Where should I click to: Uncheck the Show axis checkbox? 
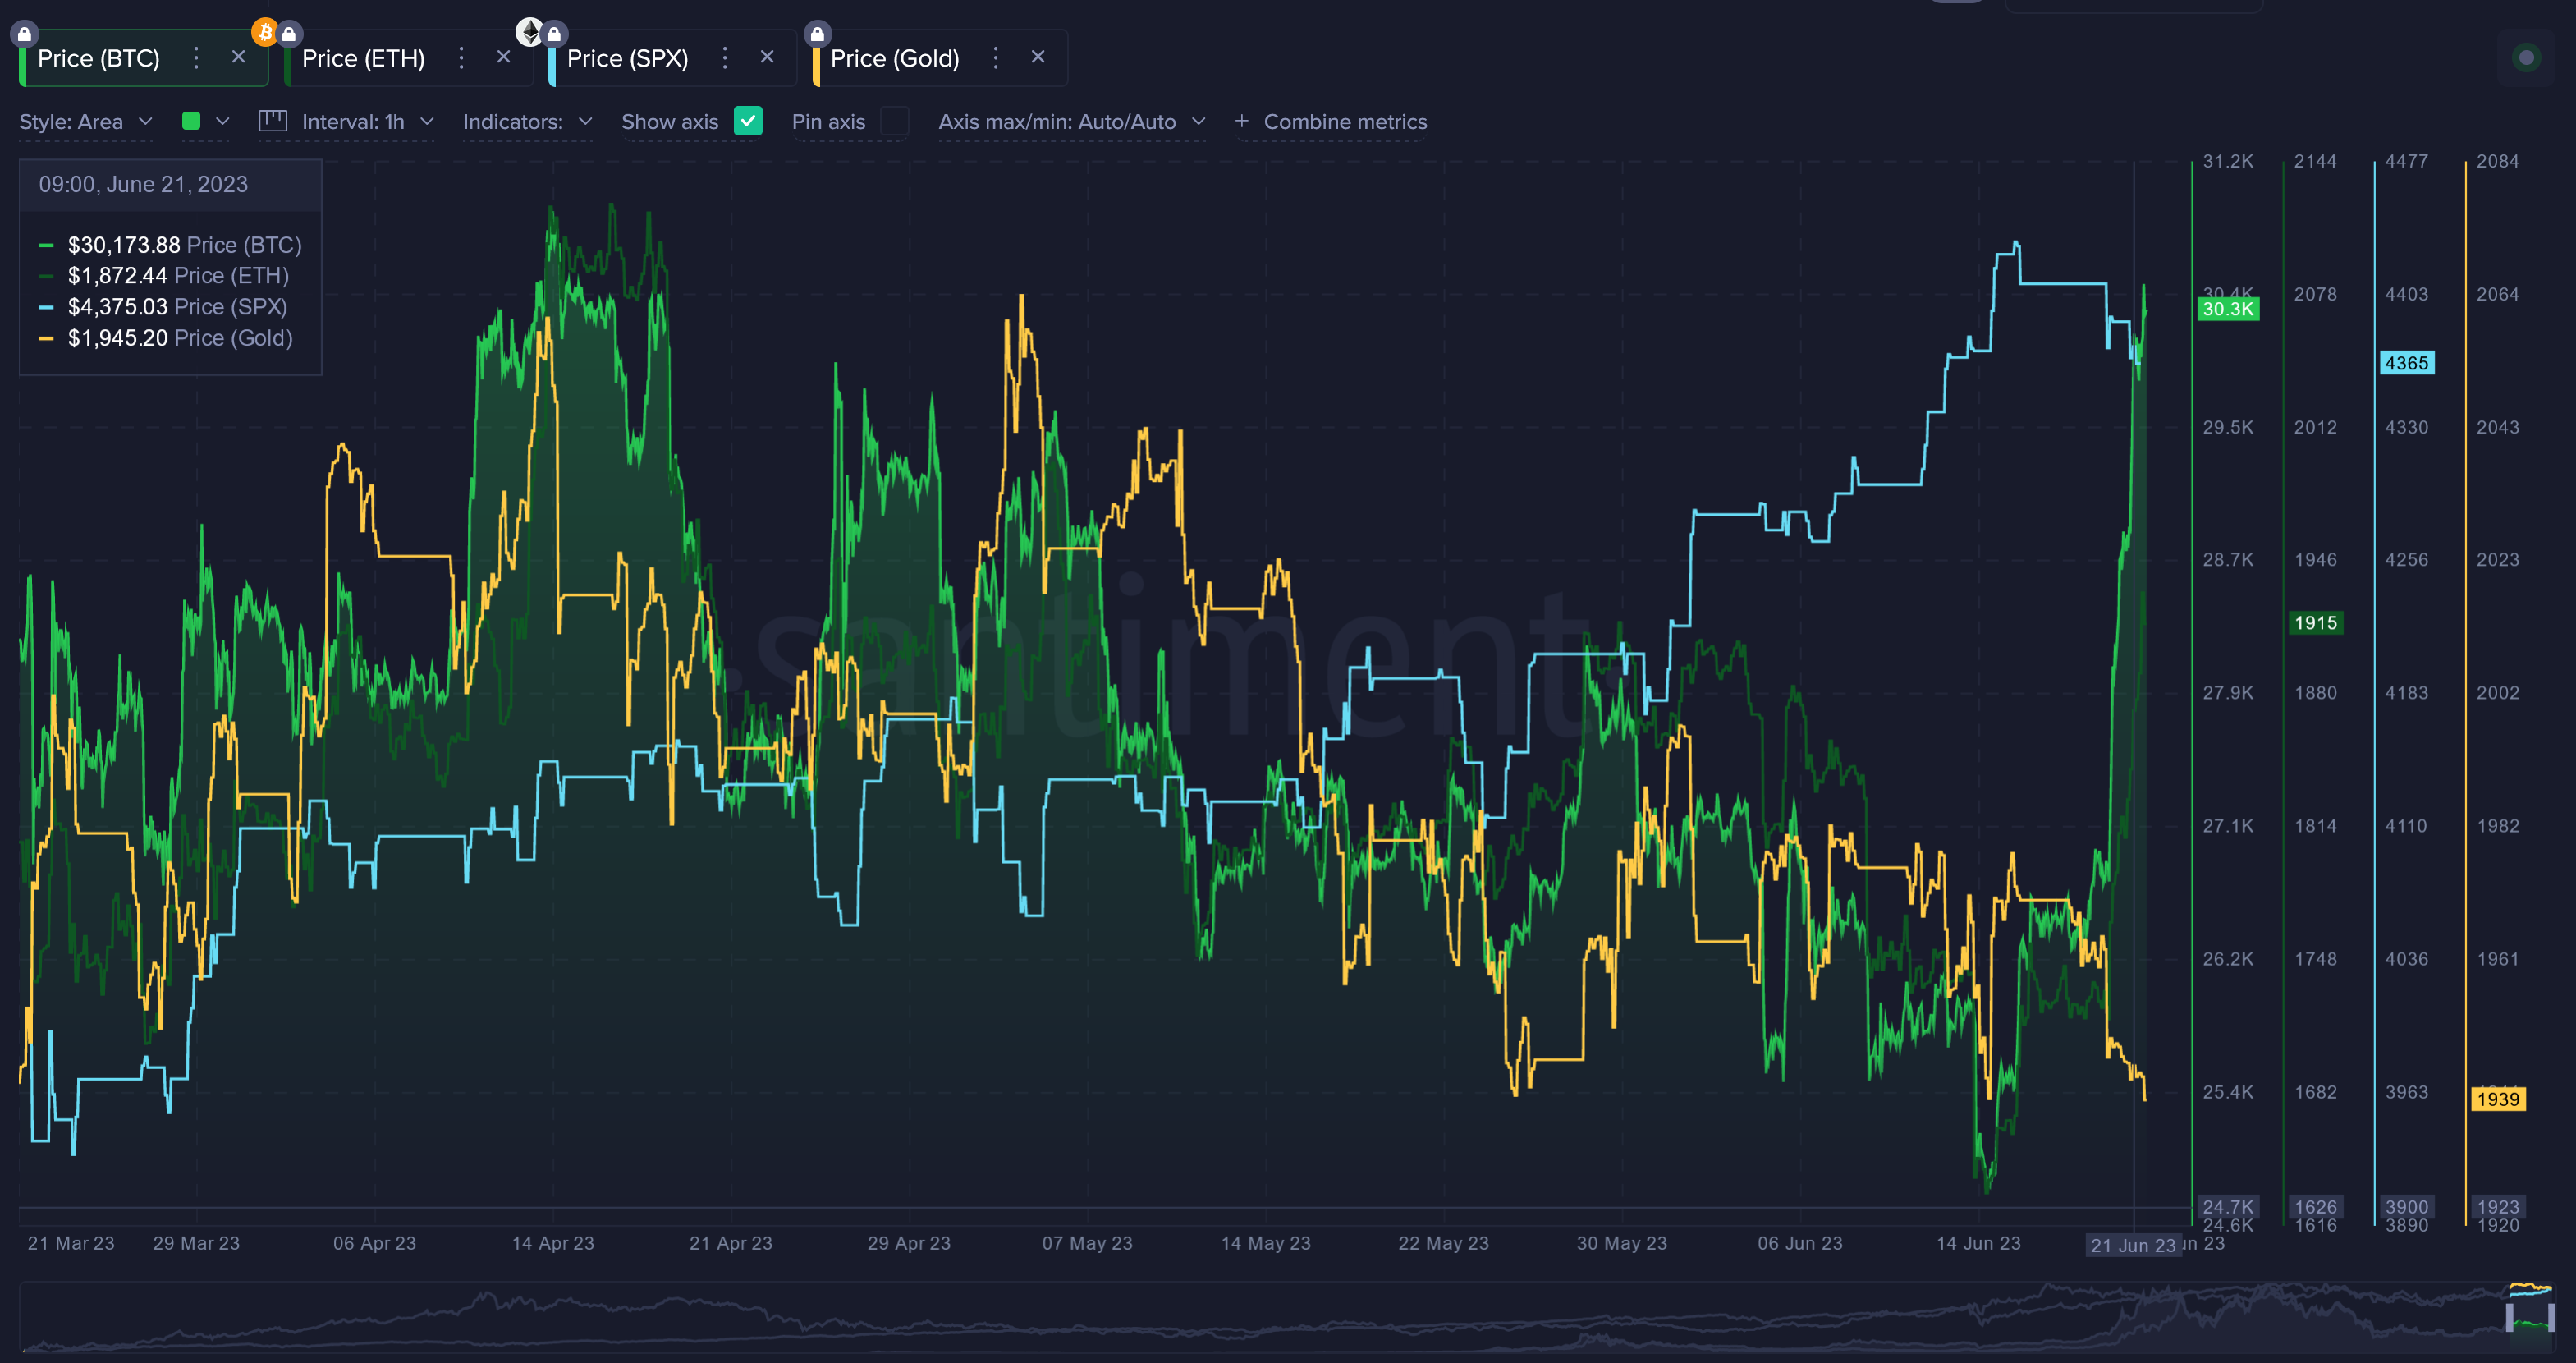(x=748, y=121)
